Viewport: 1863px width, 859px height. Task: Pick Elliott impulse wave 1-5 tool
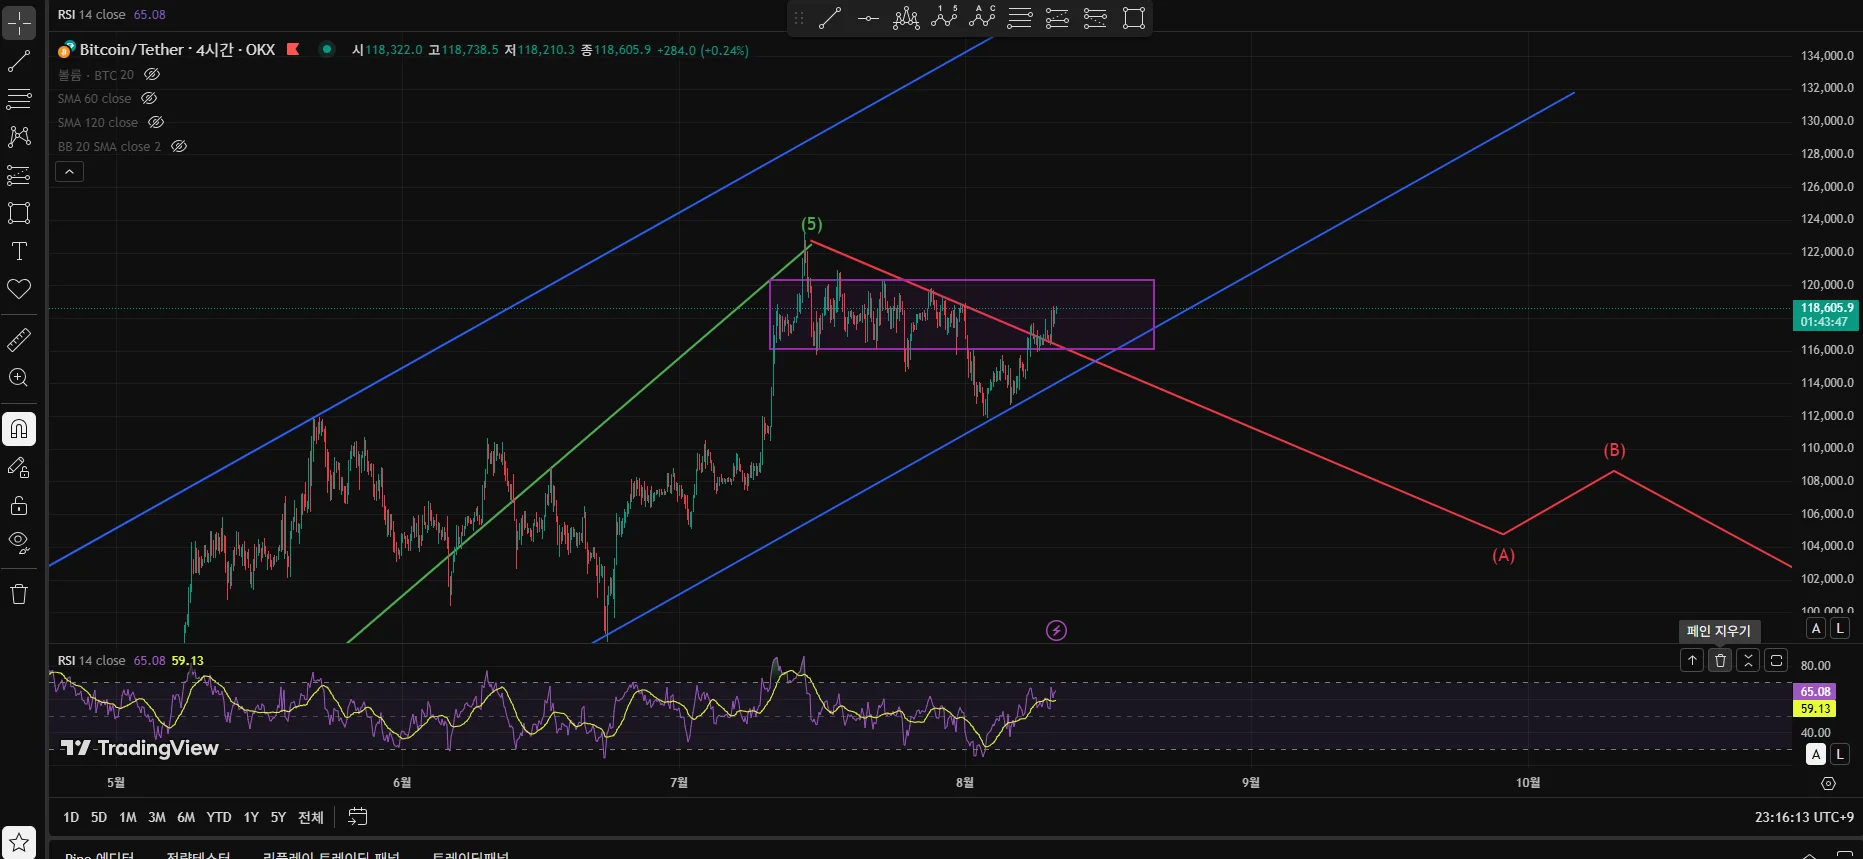[944, 18]
